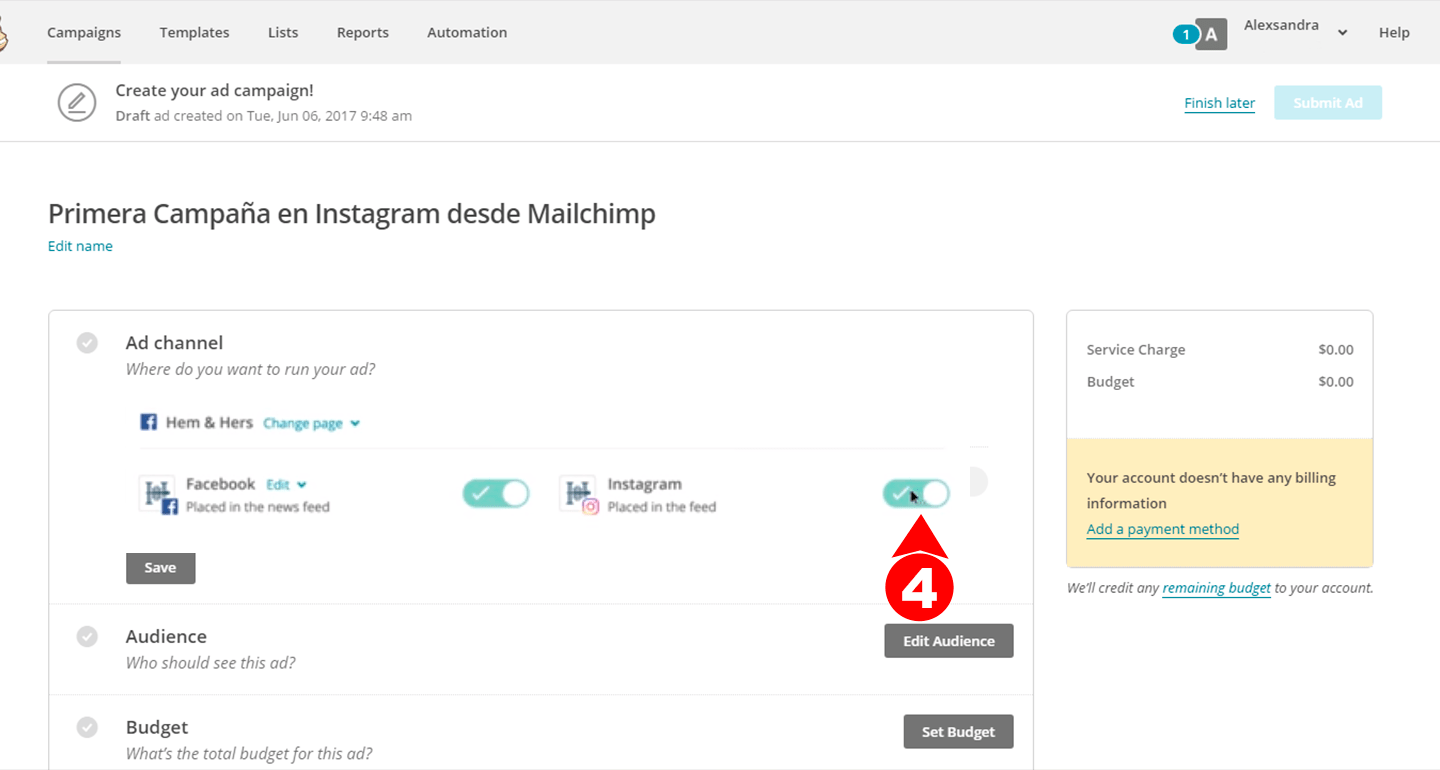
Task: Click the Audience section heading
Action: pyautogui.click(x=166, y=636)
